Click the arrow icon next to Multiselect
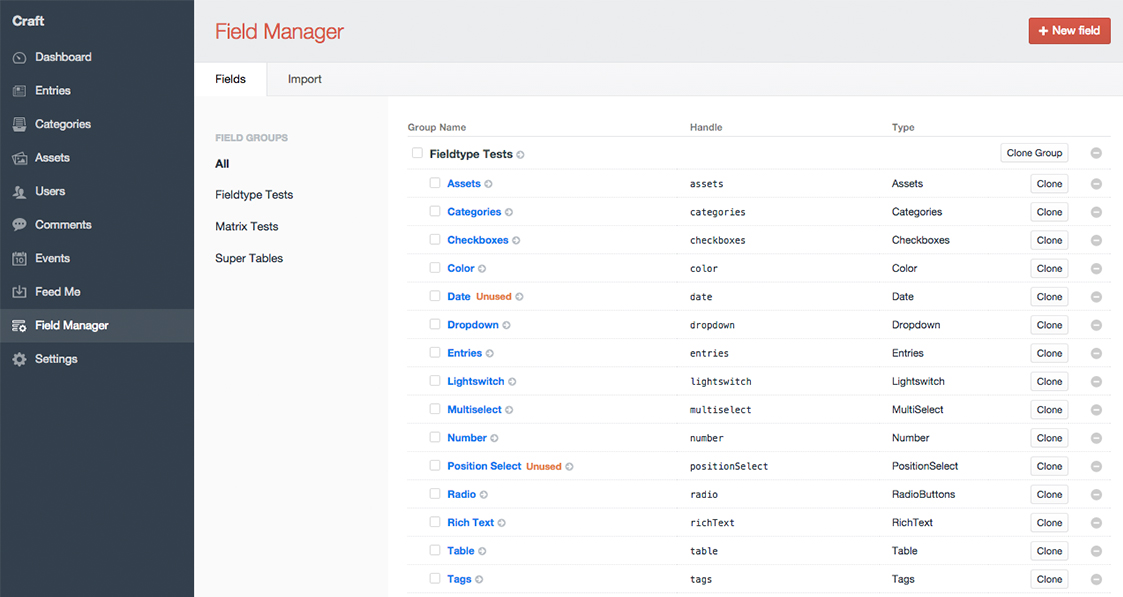Screen dimensions: 1123x597 pyautogui.click(x=509, y=410)
